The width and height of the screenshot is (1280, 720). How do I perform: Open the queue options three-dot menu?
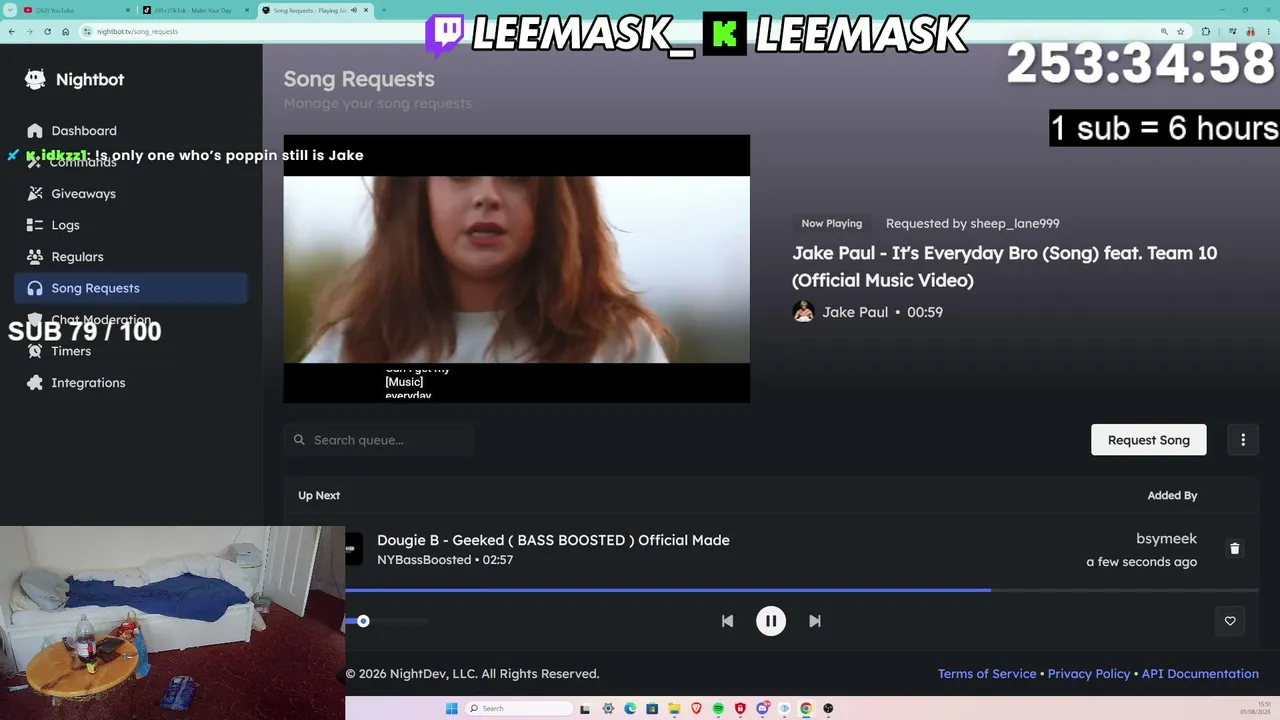(1243, 440)
